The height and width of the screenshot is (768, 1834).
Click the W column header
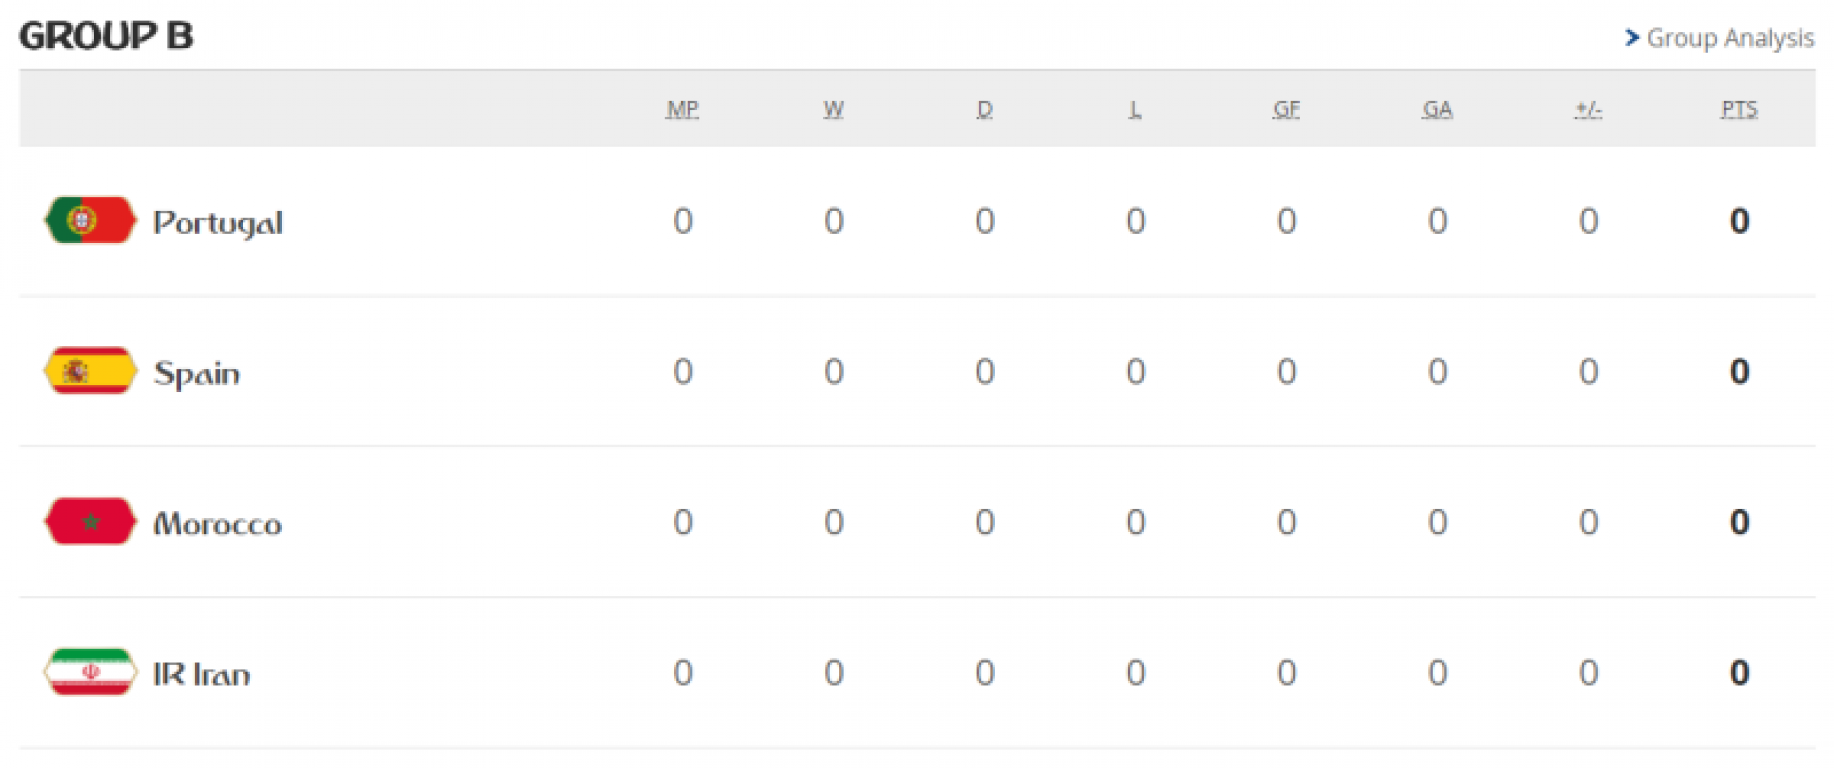click(x=833, y=109)
